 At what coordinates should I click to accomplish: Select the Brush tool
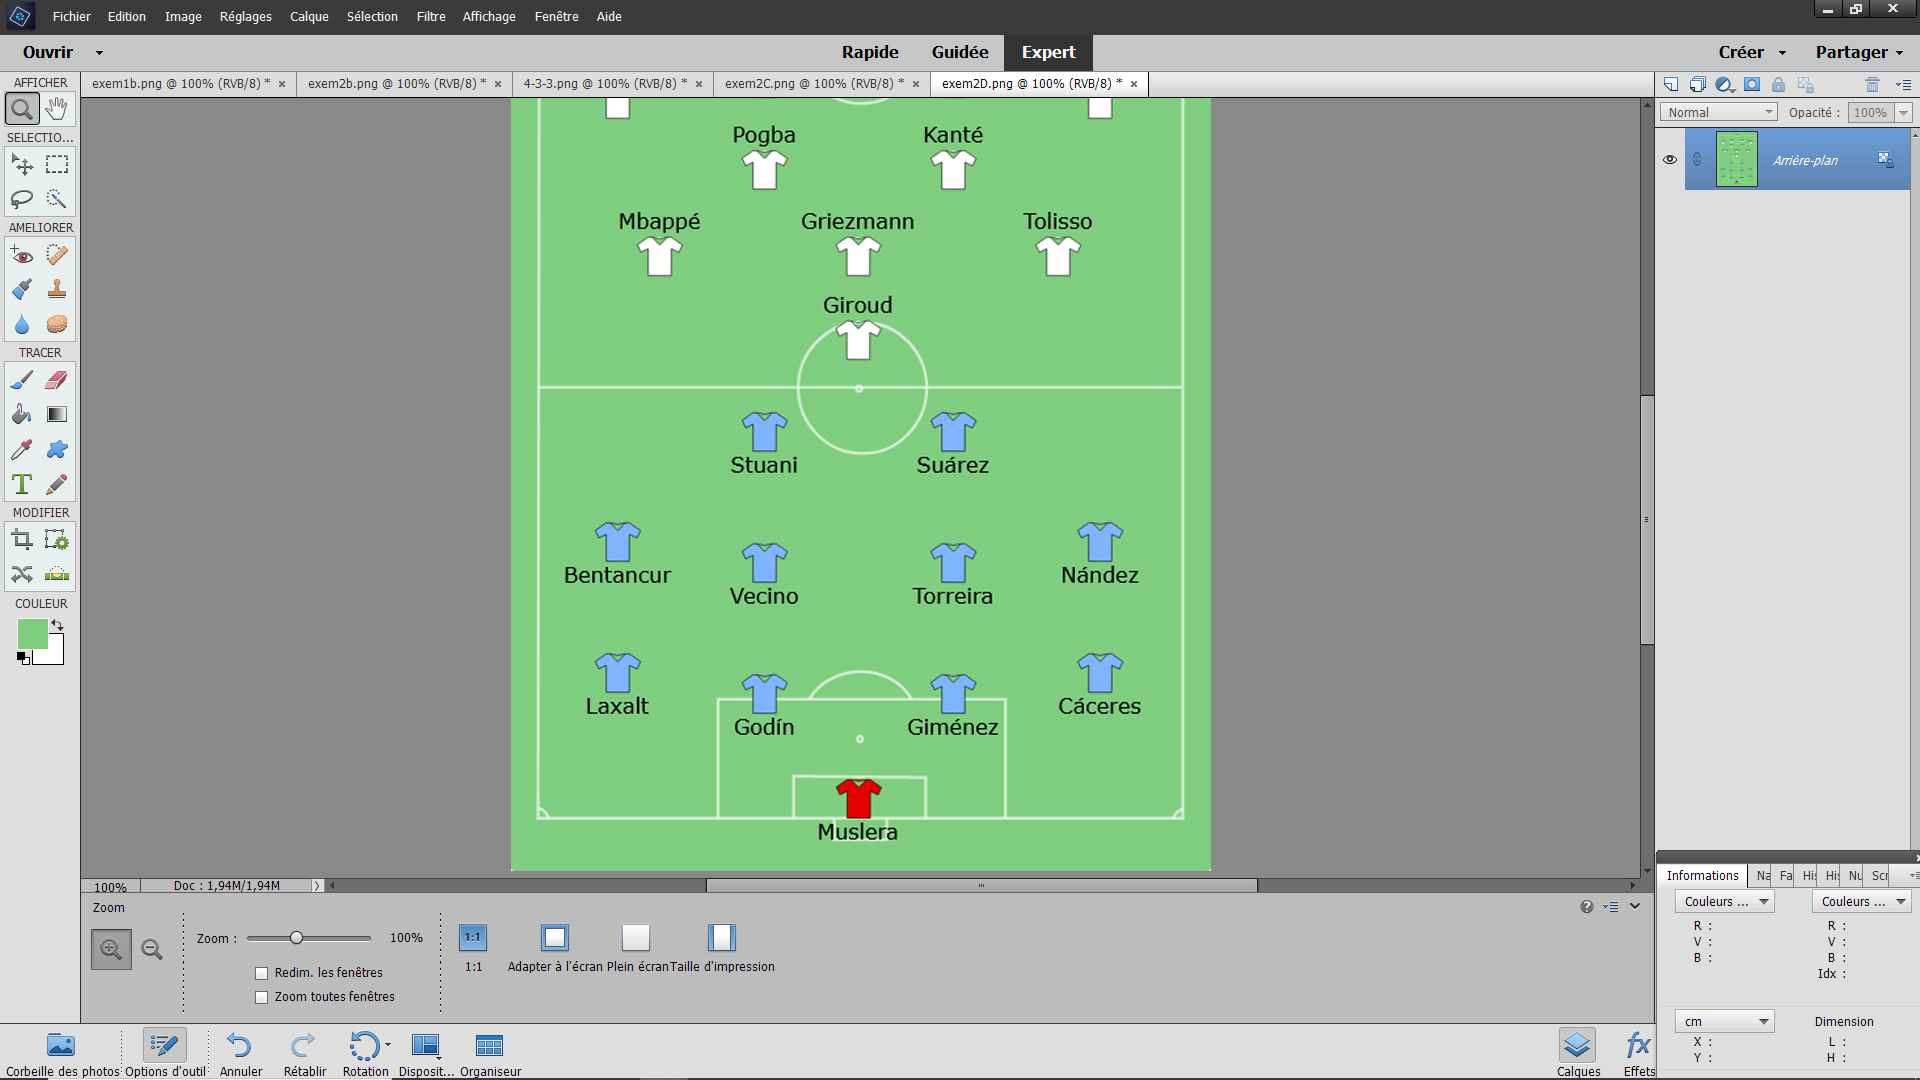pyautogui.click(x=22, y=380)
